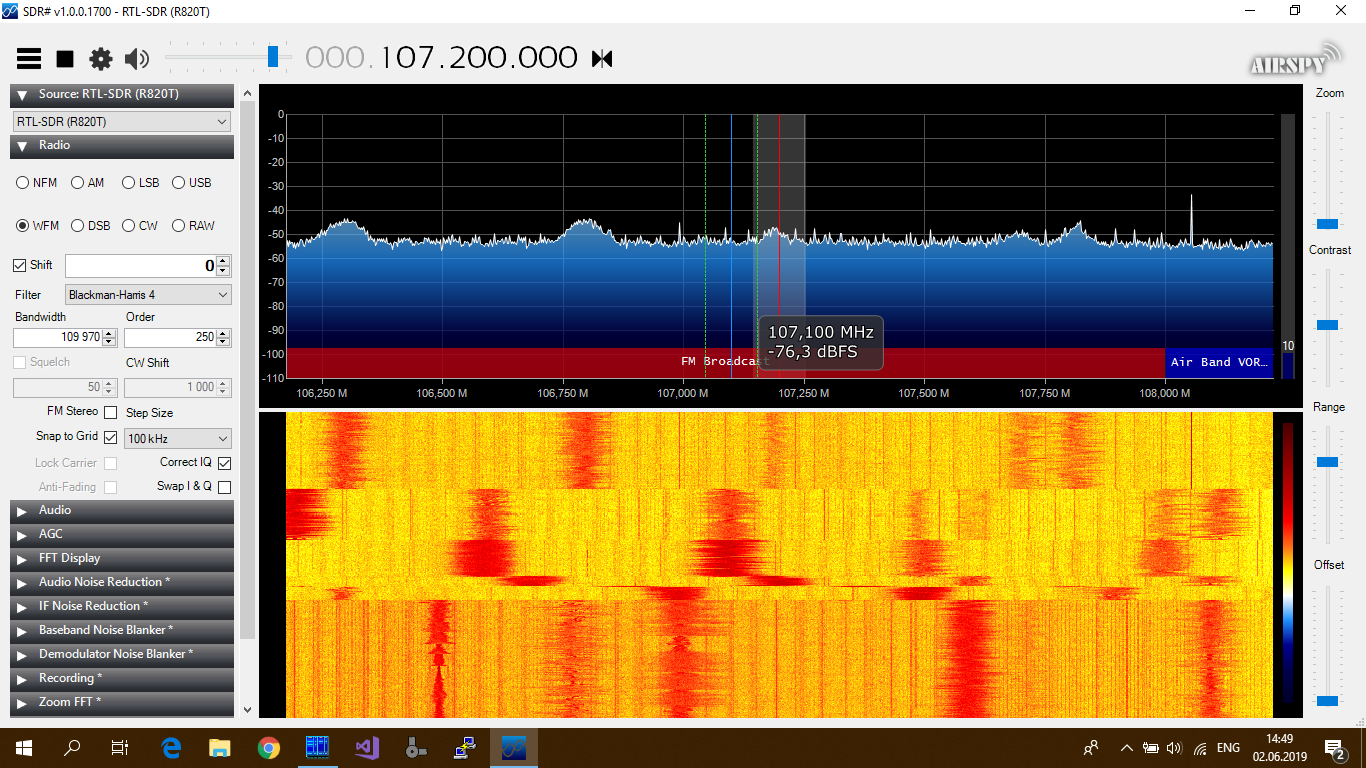Open Microsoft Edge from the taskbar

click(x=171, y=747)
